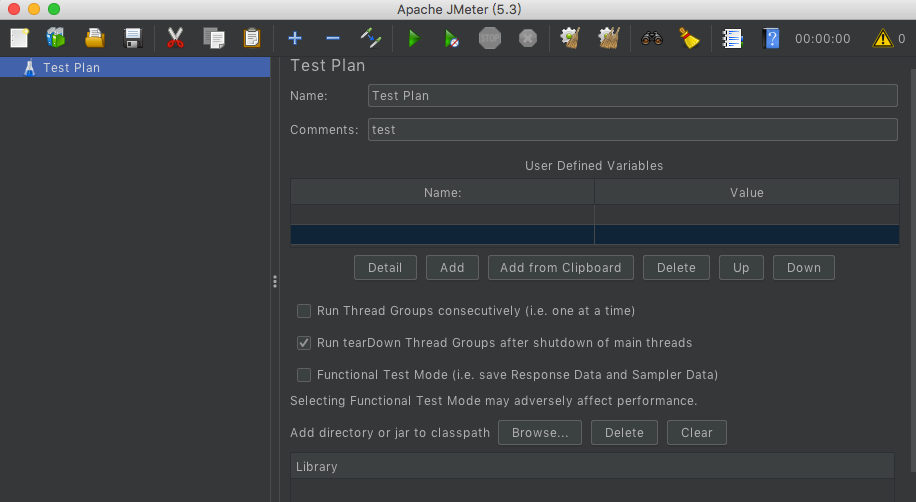Uncheck Run tearDown Thread Groups checkbox
The width and height of the screenshot is (916, 502).
coord(305,343)
